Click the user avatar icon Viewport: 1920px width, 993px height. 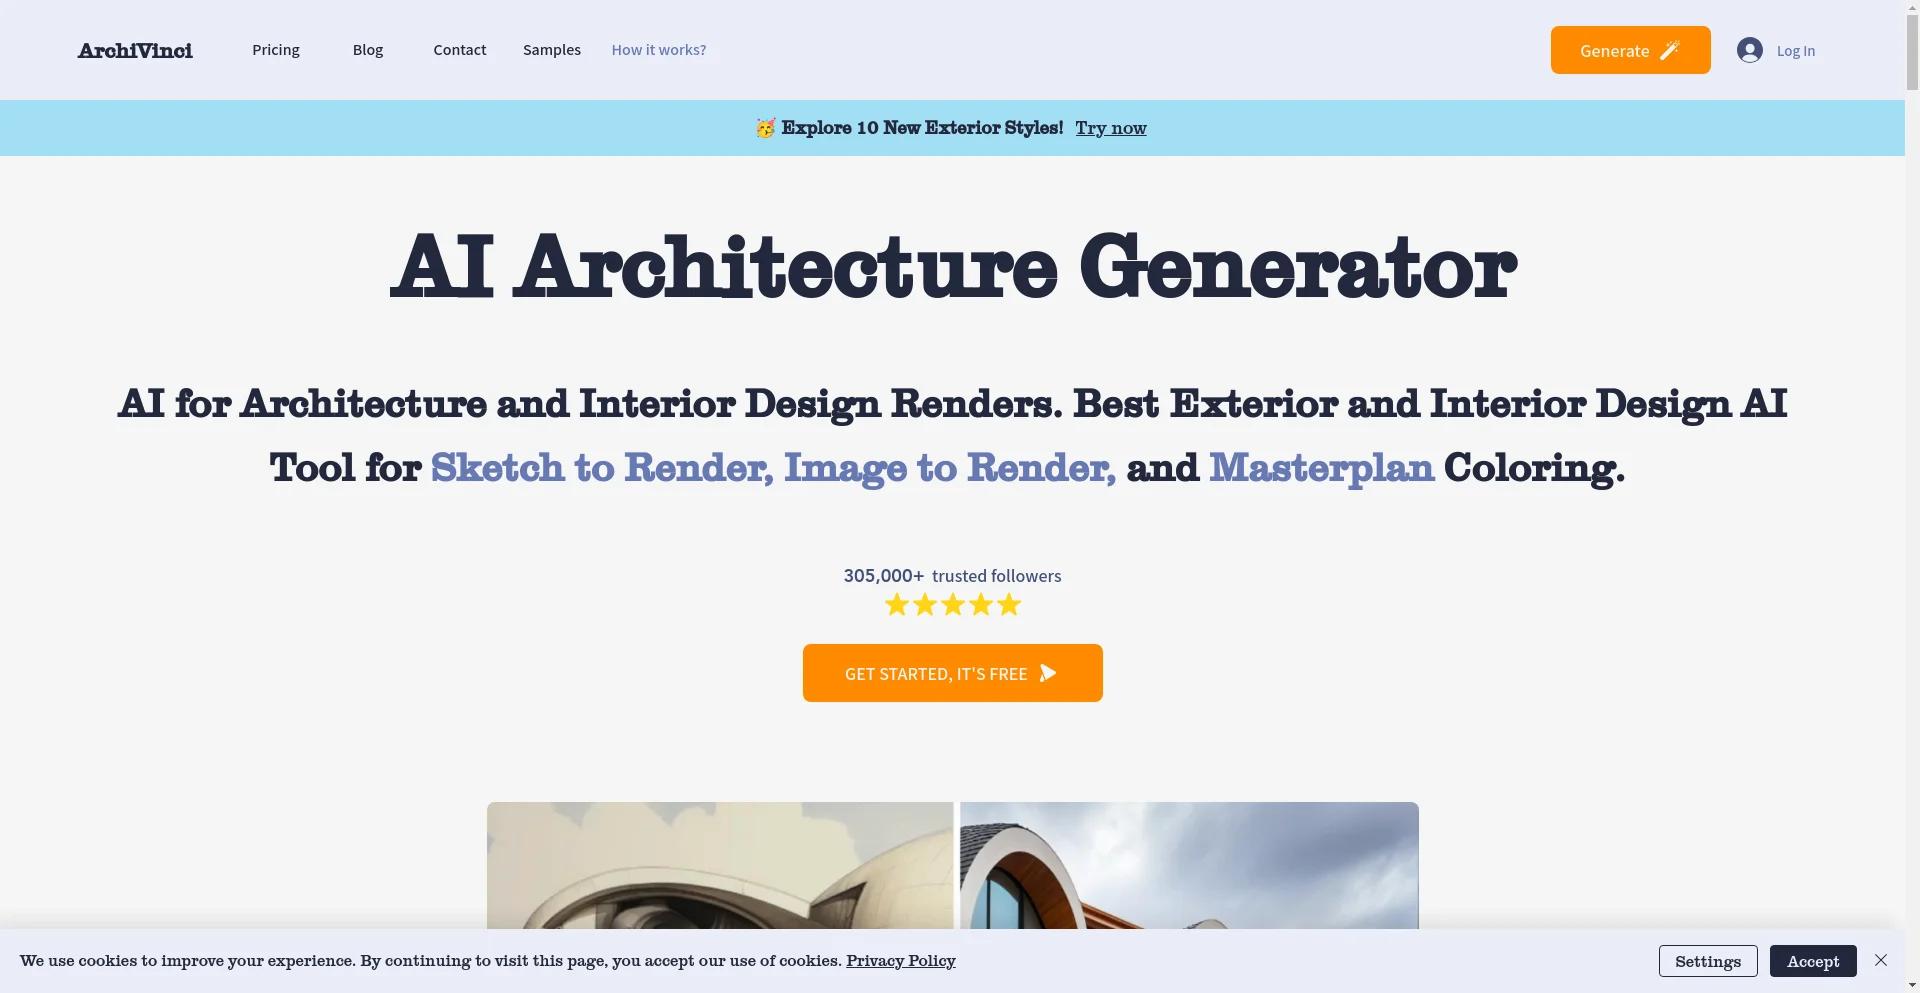point(1750,50)
